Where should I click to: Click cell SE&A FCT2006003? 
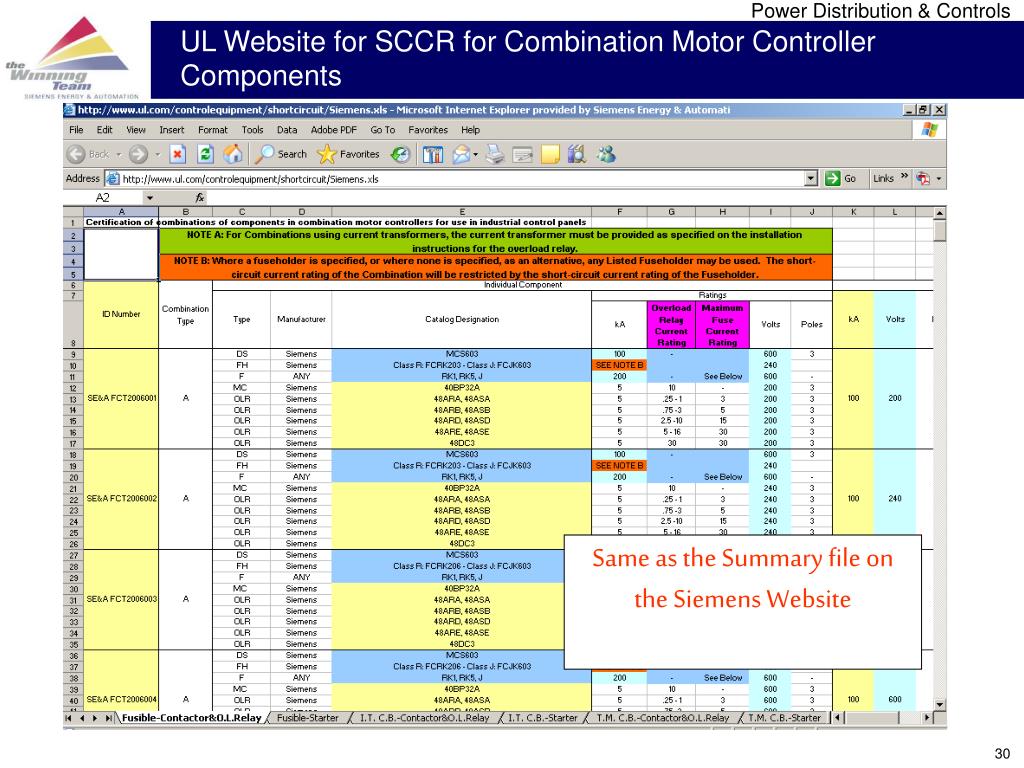121,599
